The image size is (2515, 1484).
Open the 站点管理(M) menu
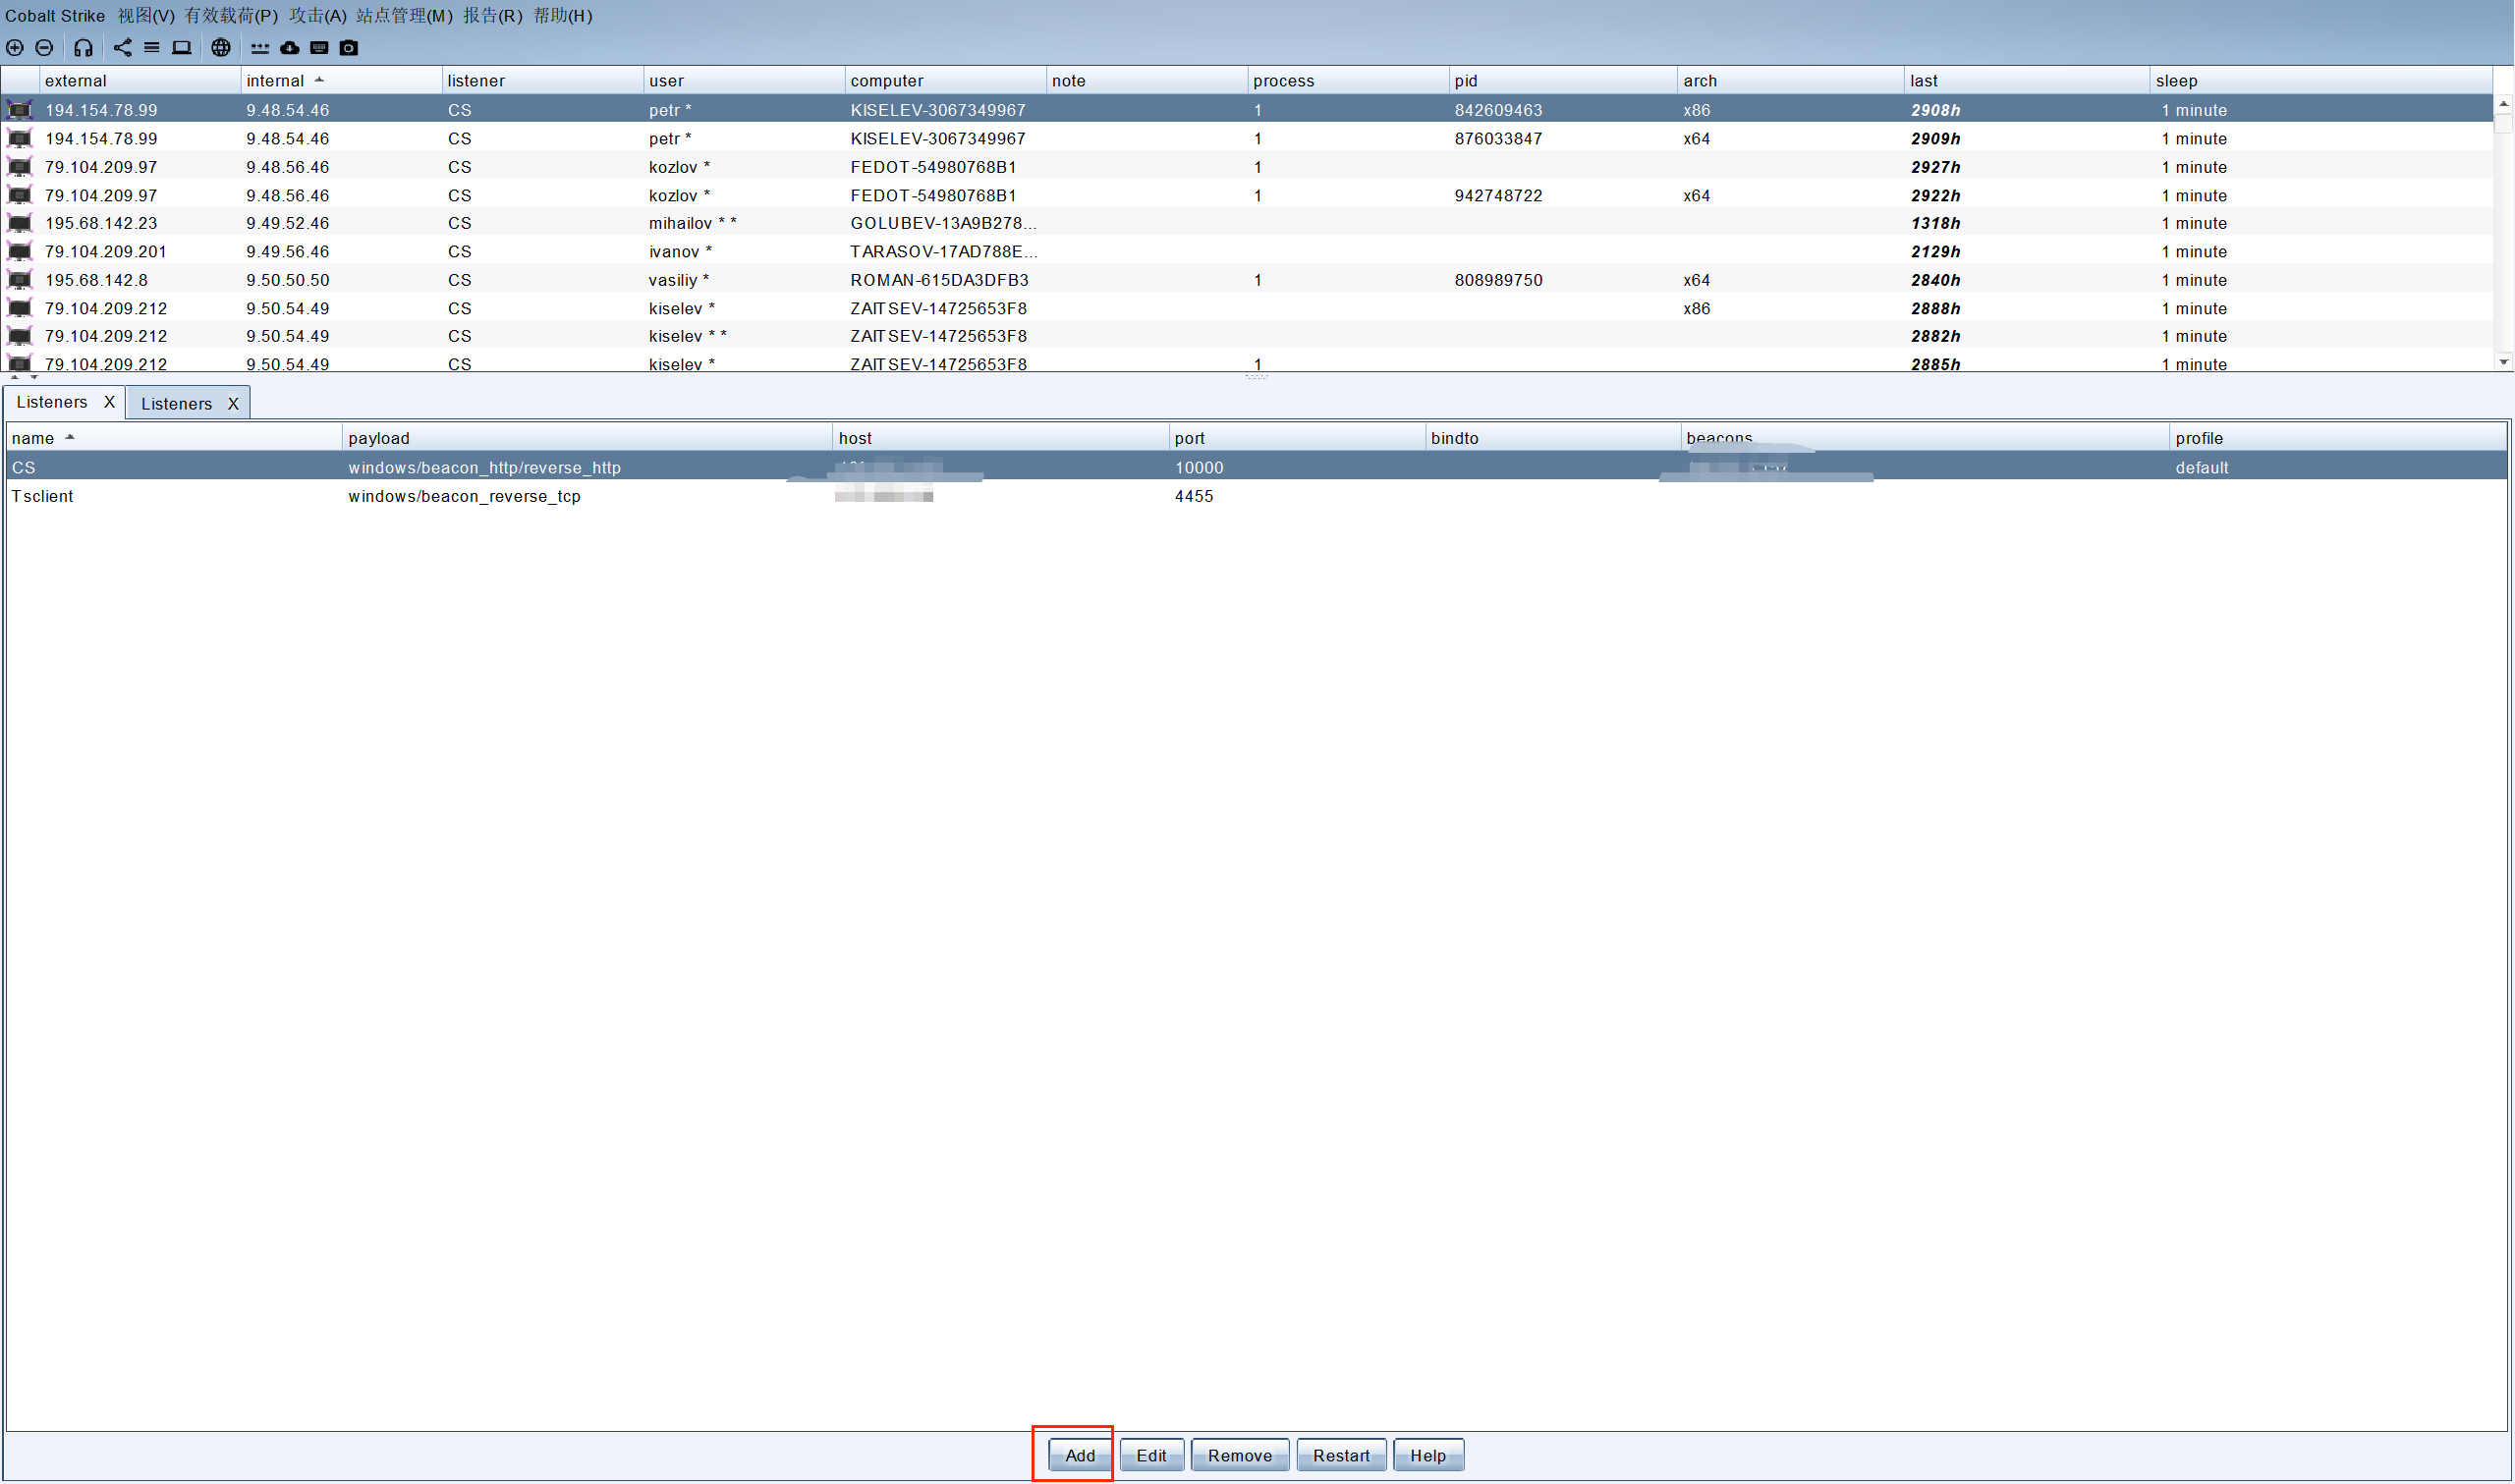coord(405,16)
